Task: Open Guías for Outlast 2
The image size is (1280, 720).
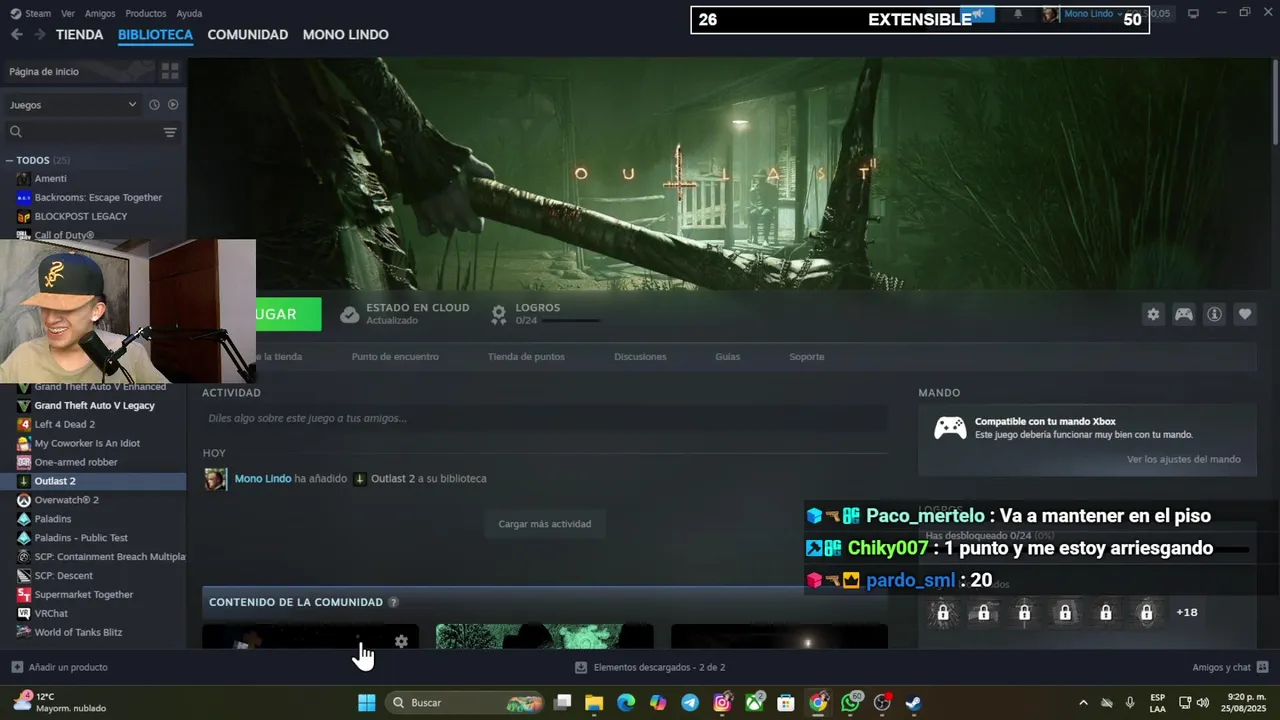Action: (x=728, y=357)
